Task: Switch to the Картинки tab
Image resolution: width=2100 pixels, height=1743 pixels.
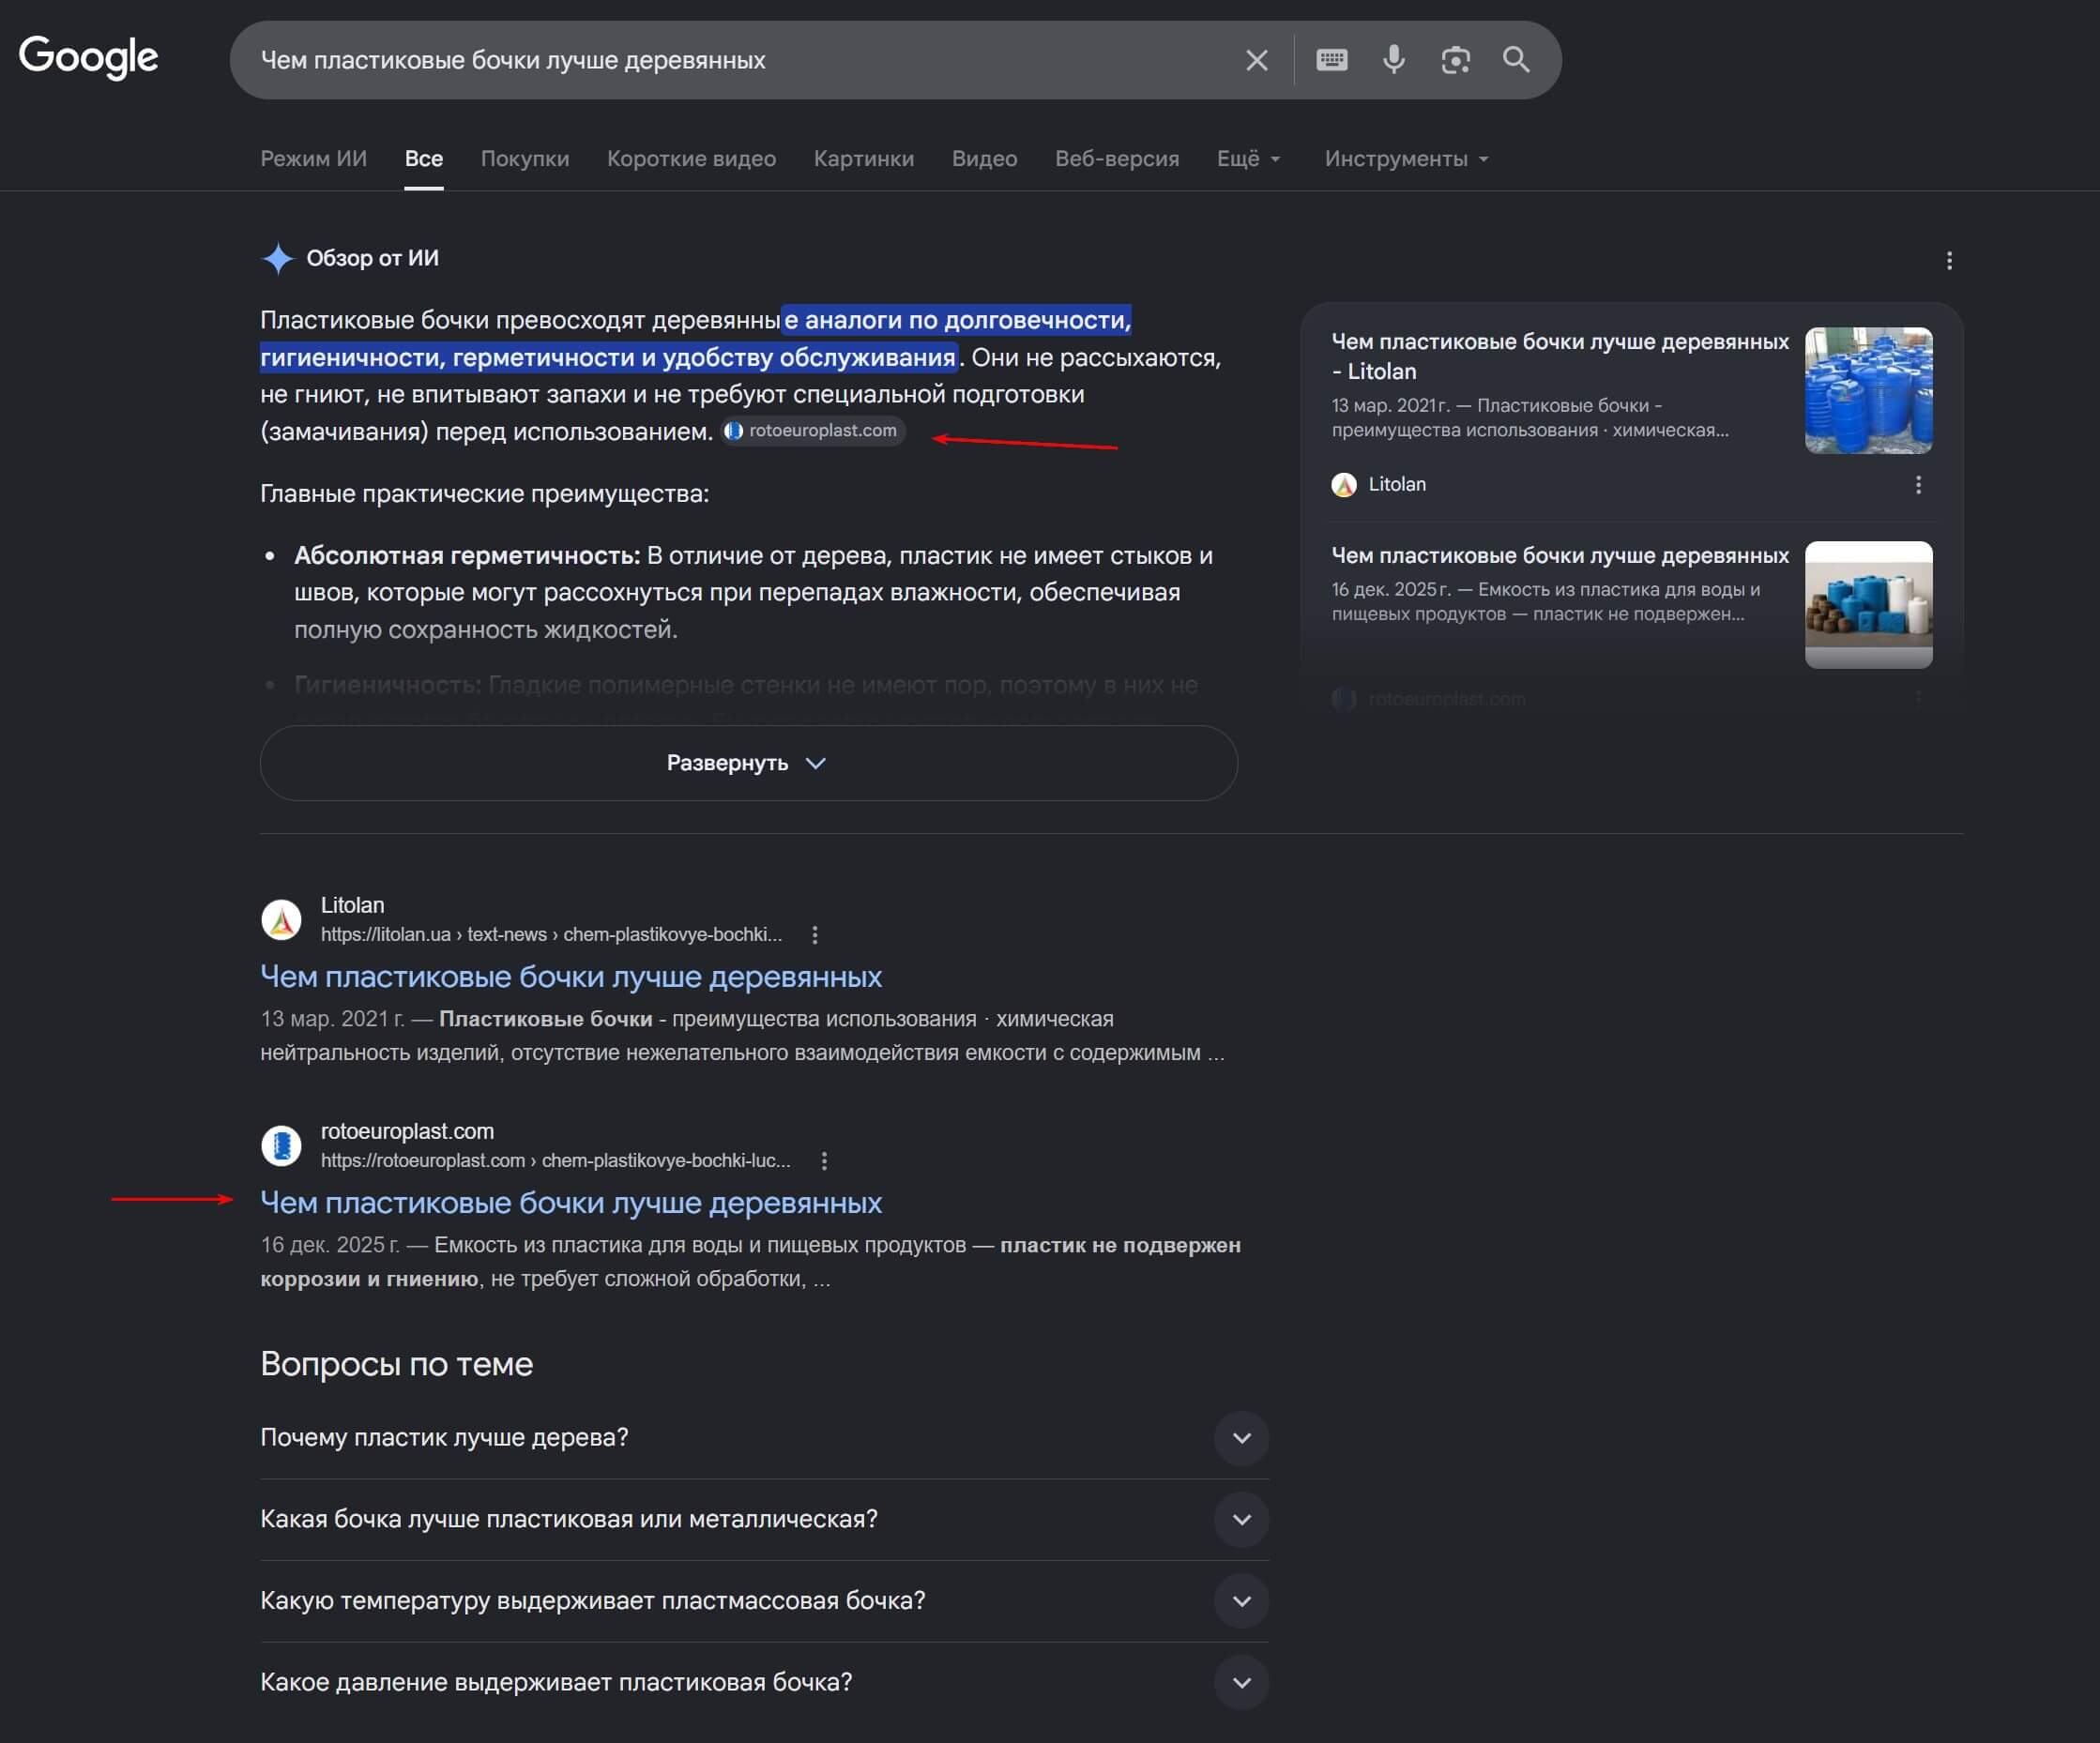Action: point(864,159)
